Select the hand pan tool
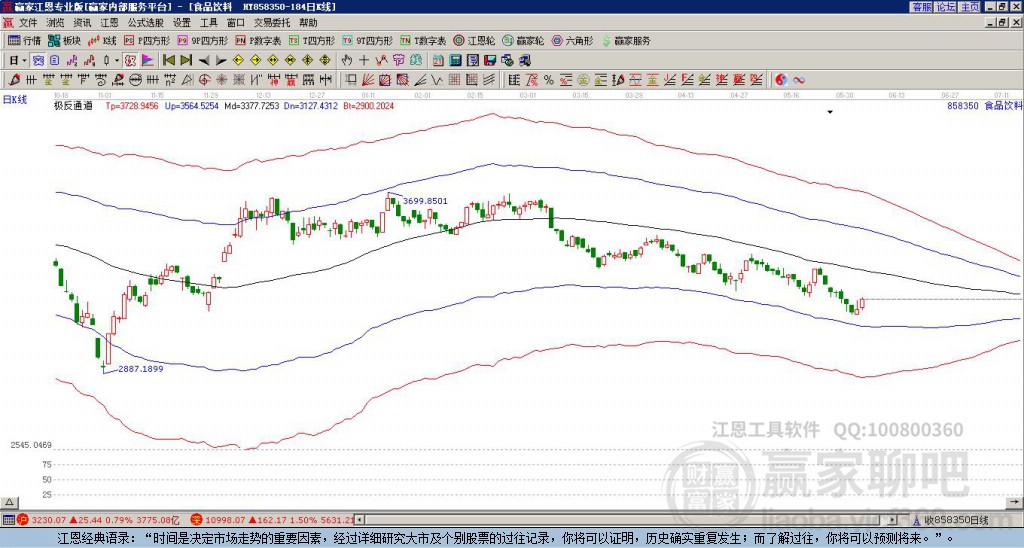1024x548 pixels. point(347,61)
